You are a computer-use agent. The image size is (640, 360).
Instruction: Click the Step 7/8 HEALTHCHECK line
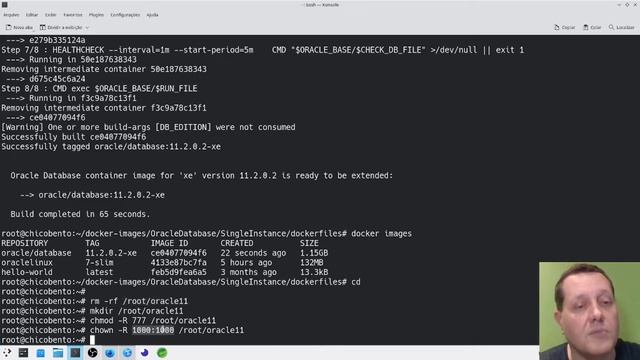[262, 50]
